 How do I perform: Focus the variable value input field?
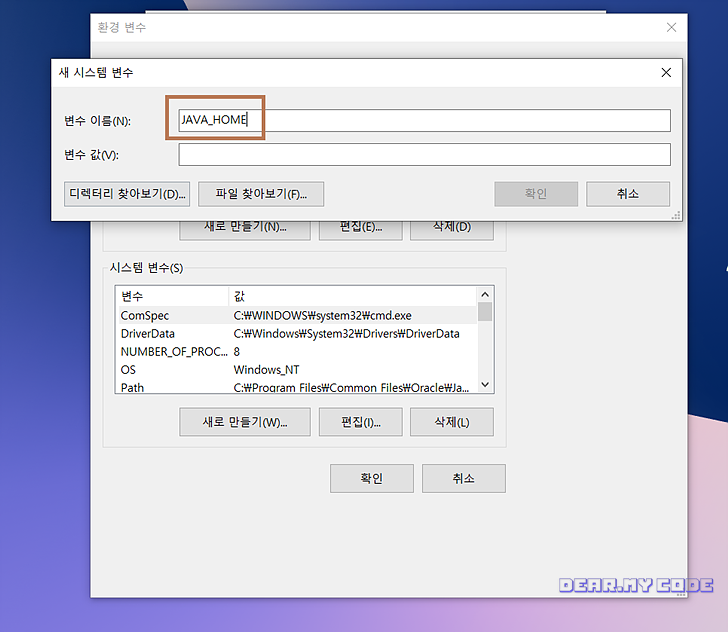(x=424, y=154)
